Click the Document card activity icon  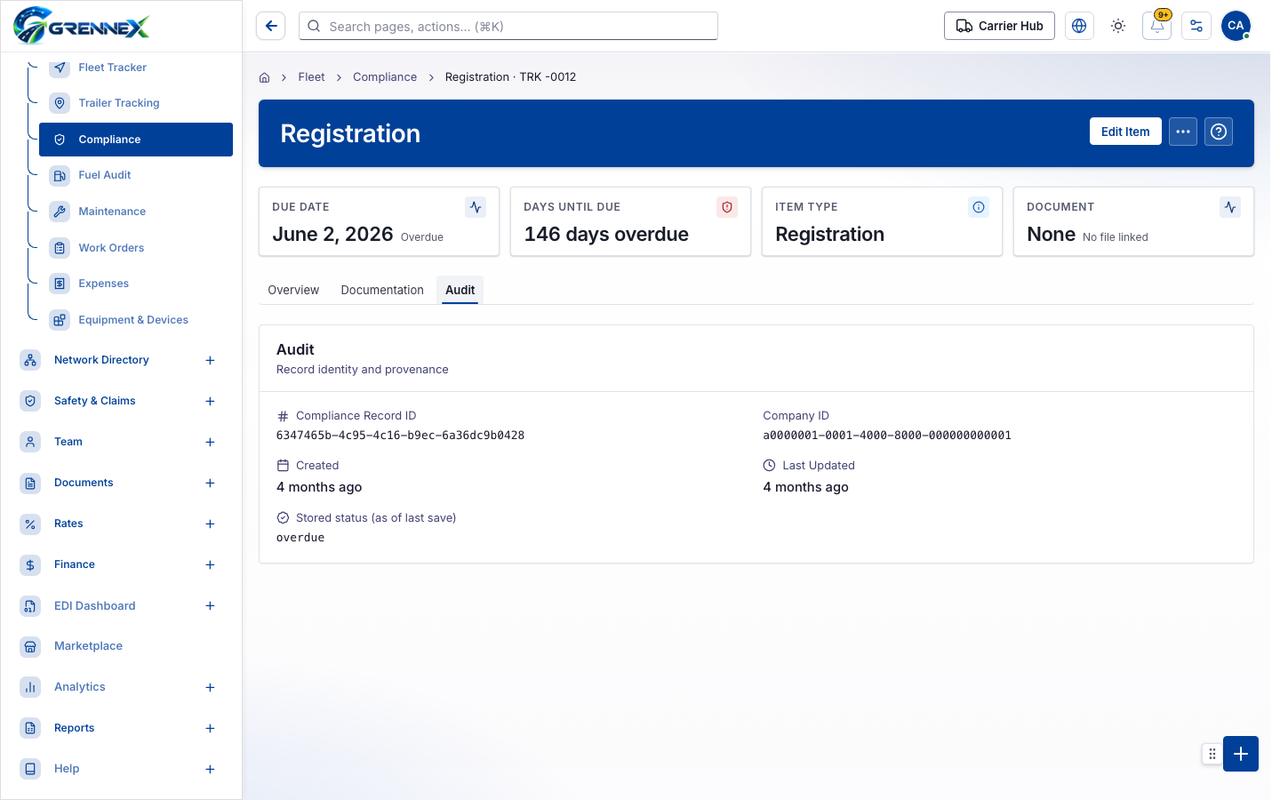[1230, 207]
